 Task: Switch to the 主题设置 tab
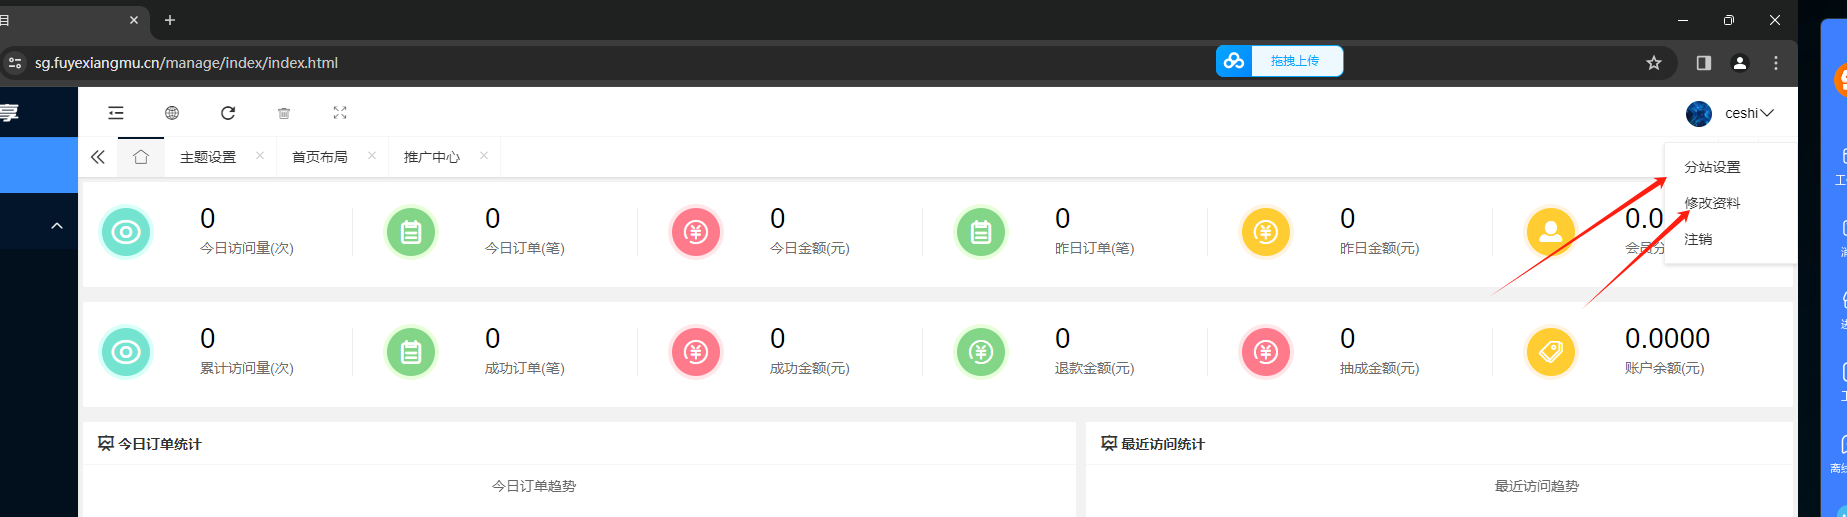(x=208, y=157)
